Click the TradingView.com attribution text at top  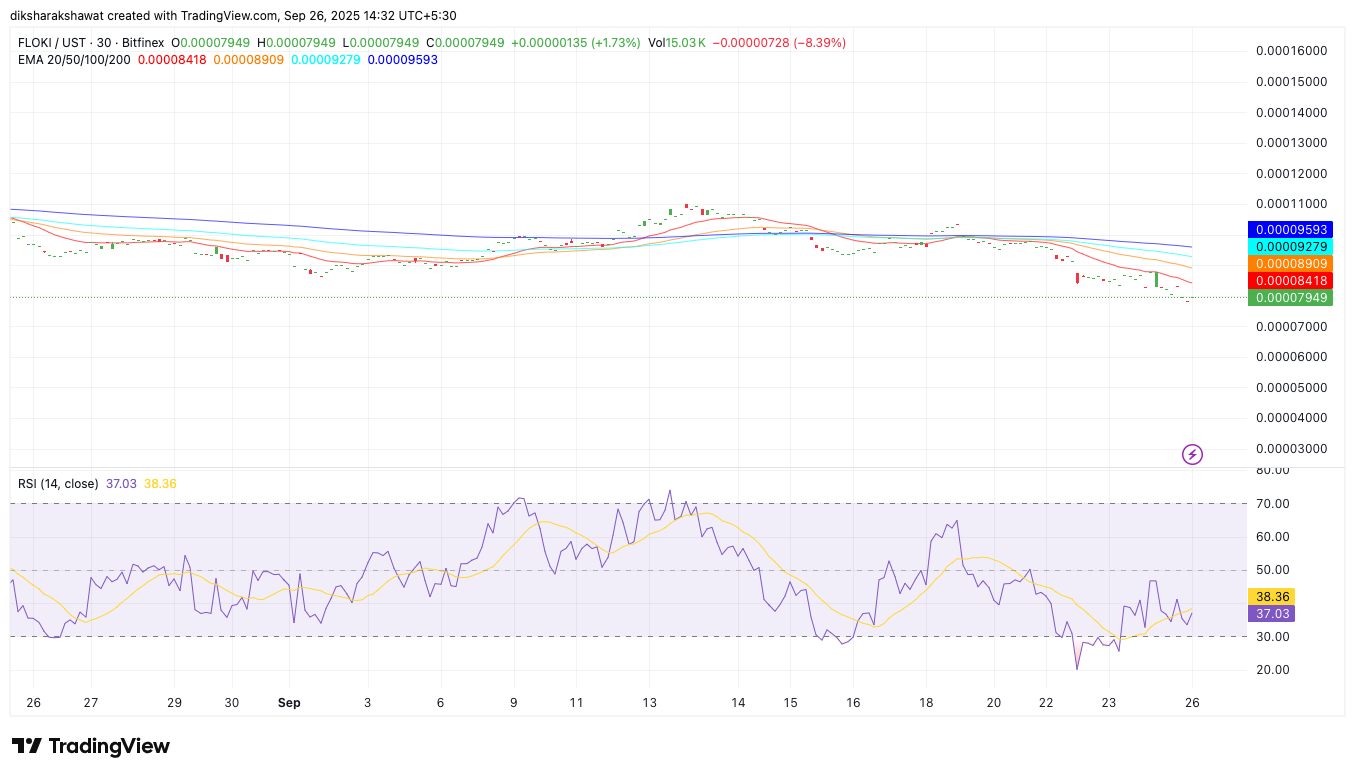(206, 16)
